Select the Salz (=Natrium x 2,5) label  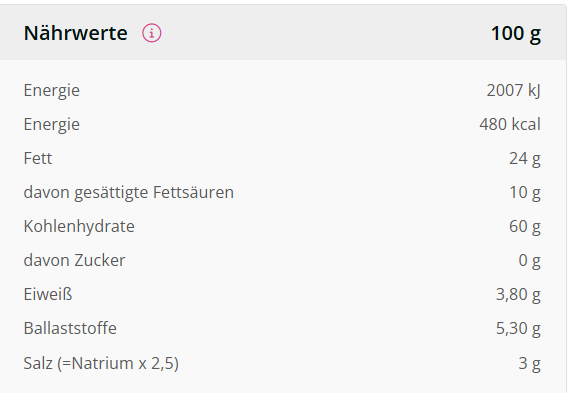[x=101, y=364]
